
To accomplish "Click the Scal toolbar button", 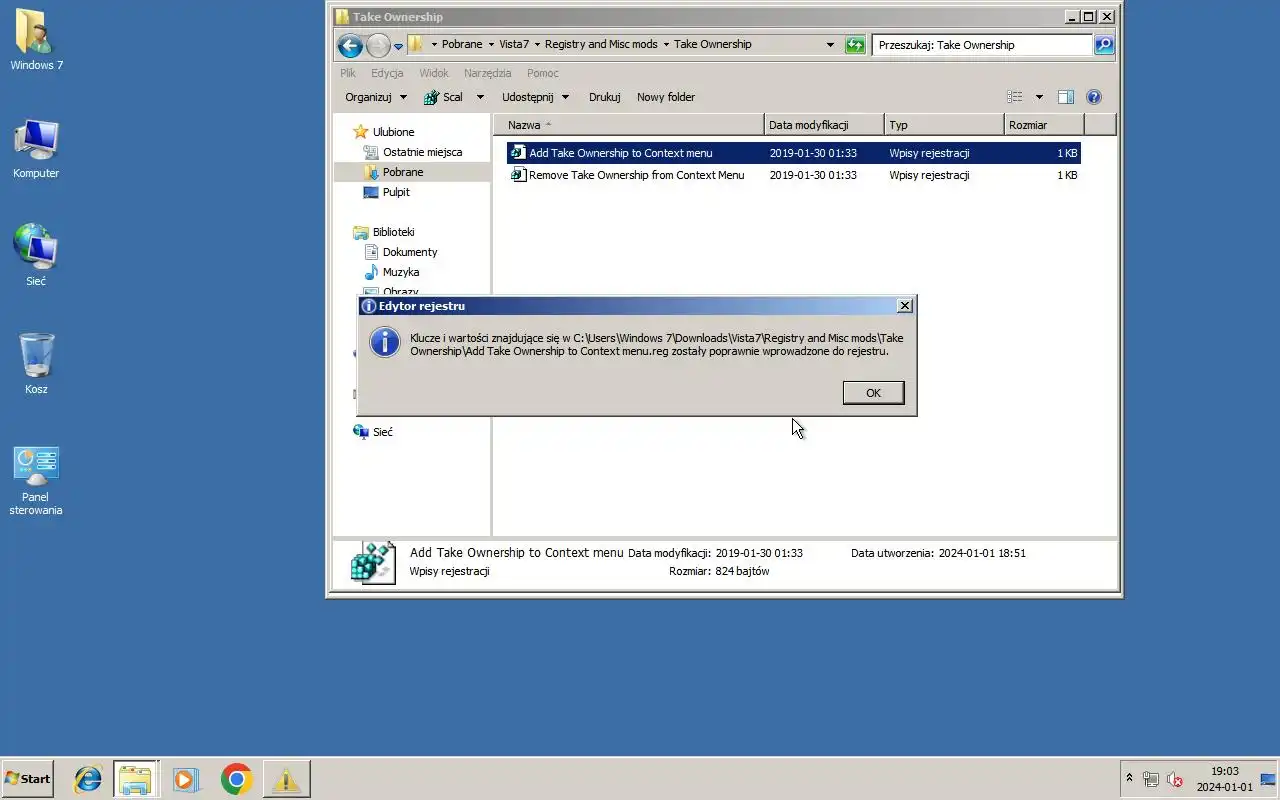I will coord(443,97).
